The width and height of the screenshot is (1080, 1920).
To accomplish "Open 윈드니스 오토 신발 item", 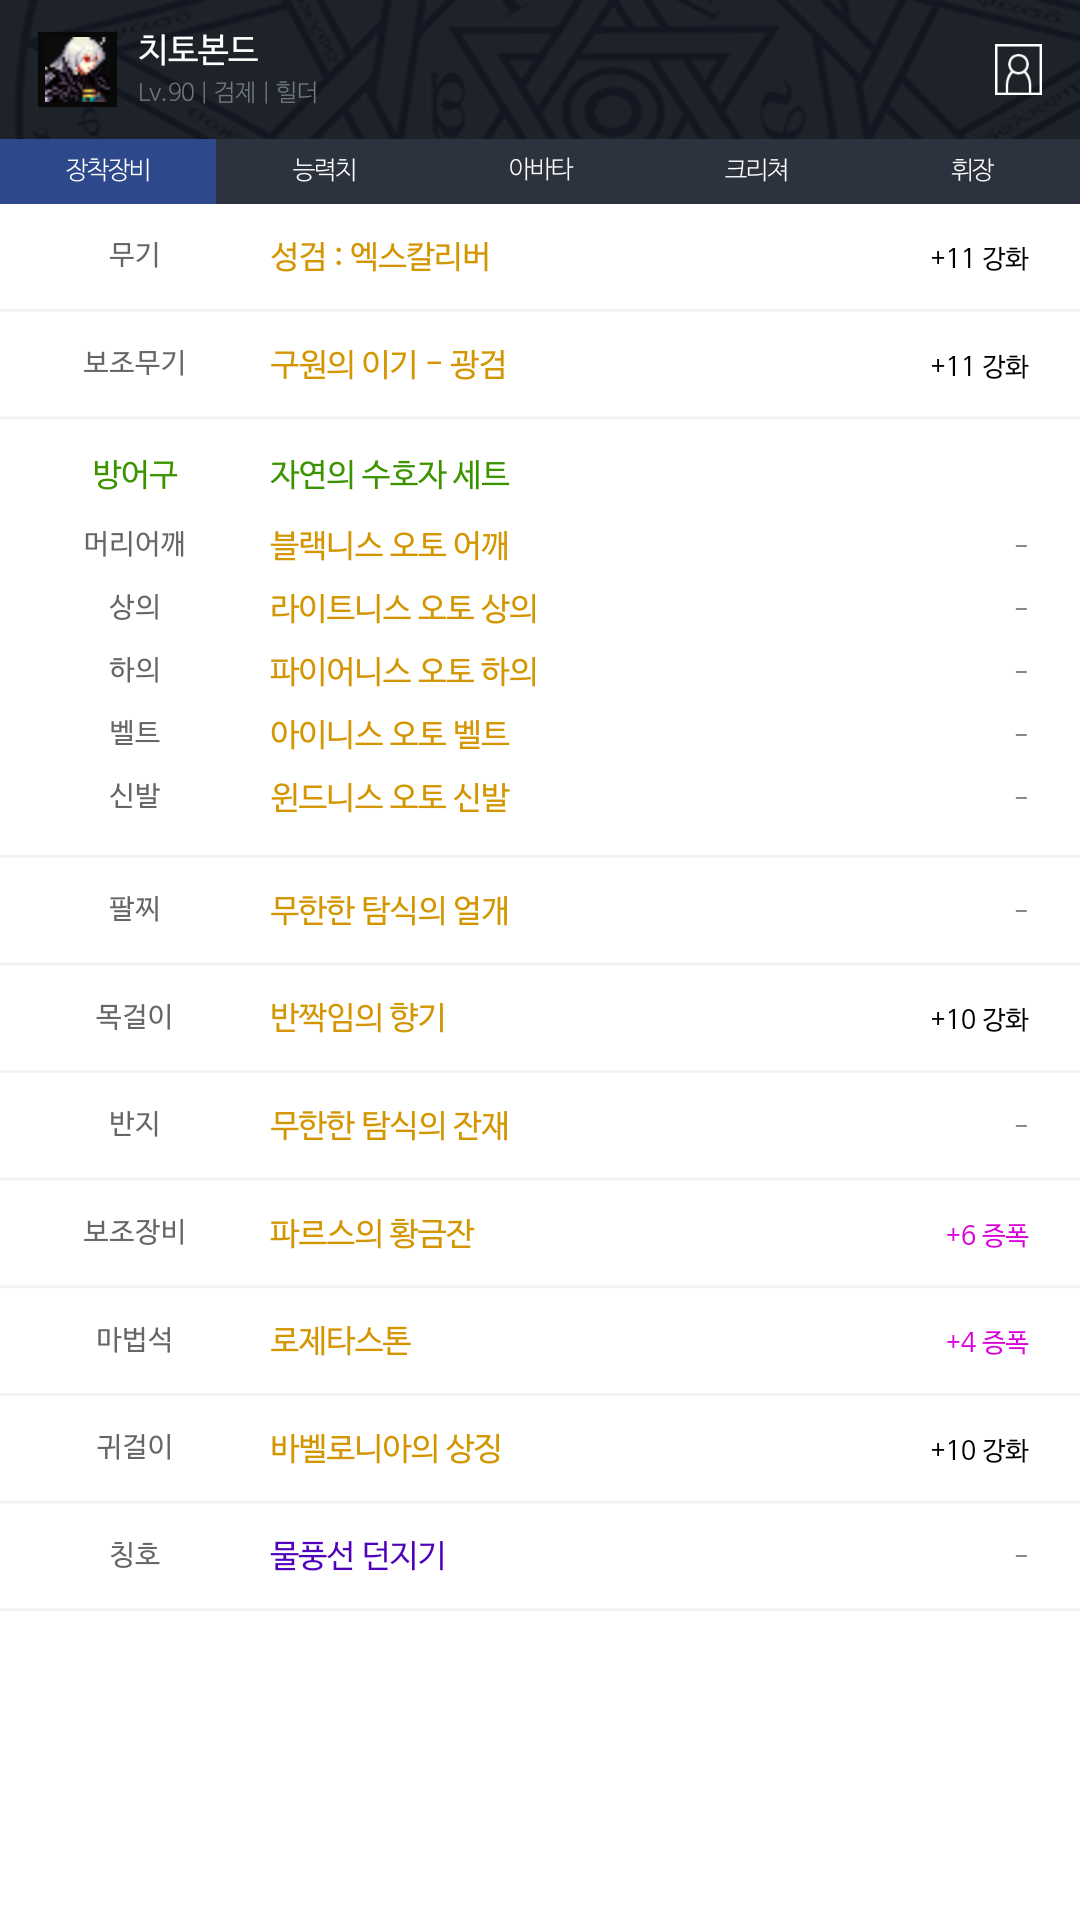I will point(390,797).
